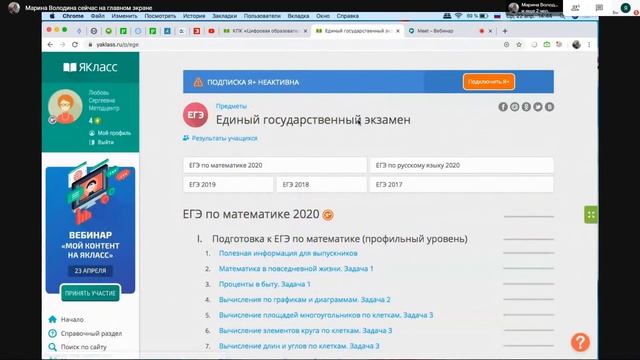
Task: Click the green Я account avatar top right
Action: click(x=625, y=8)
